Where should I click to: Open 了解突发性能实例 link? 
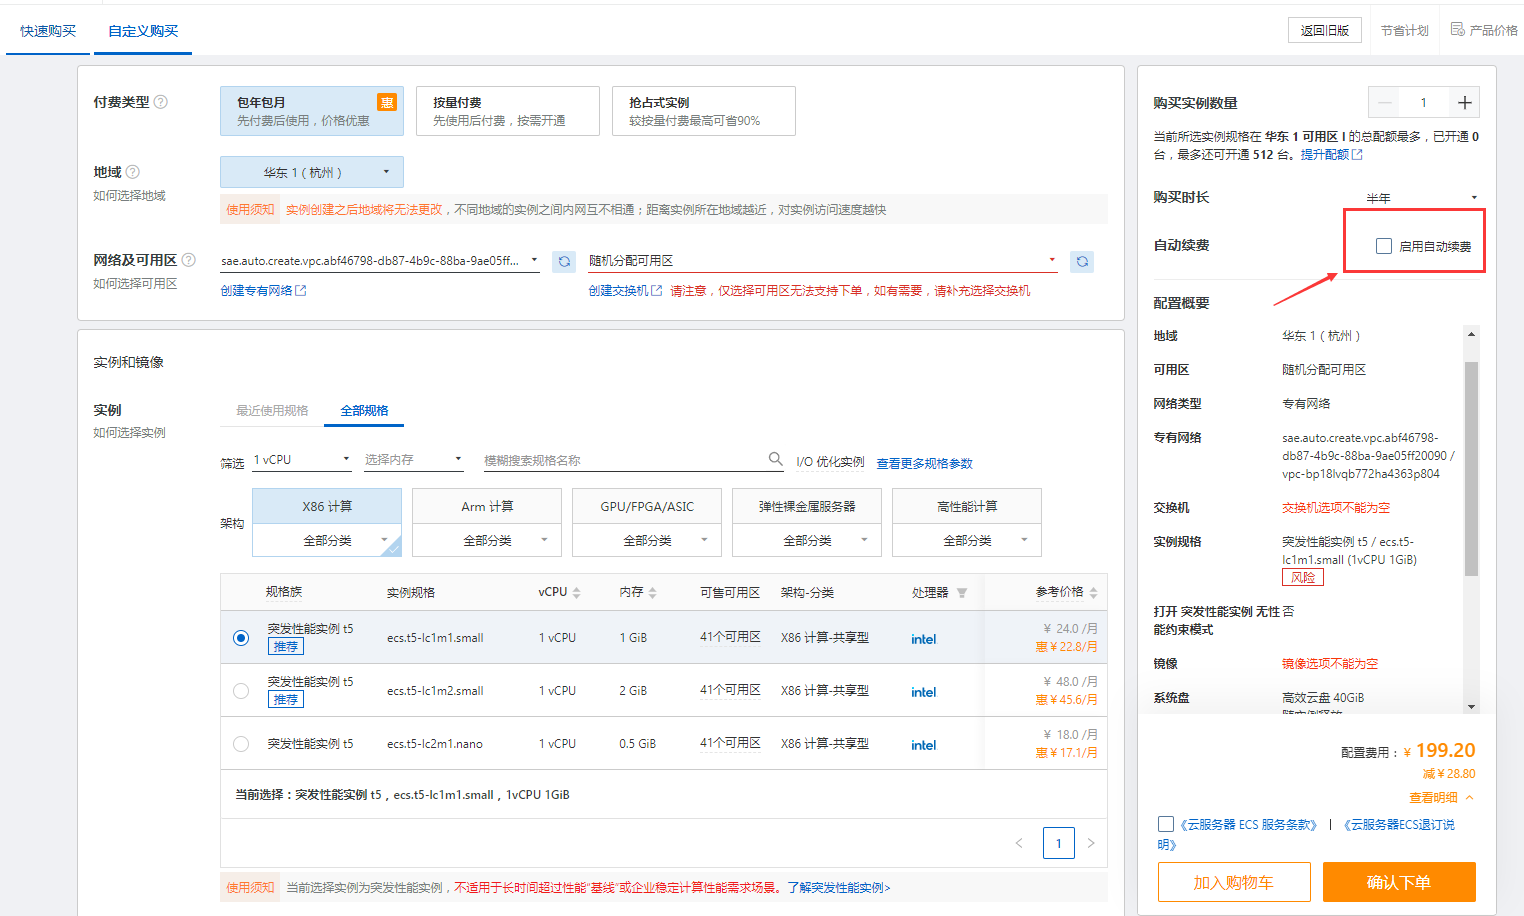point(838,887)
